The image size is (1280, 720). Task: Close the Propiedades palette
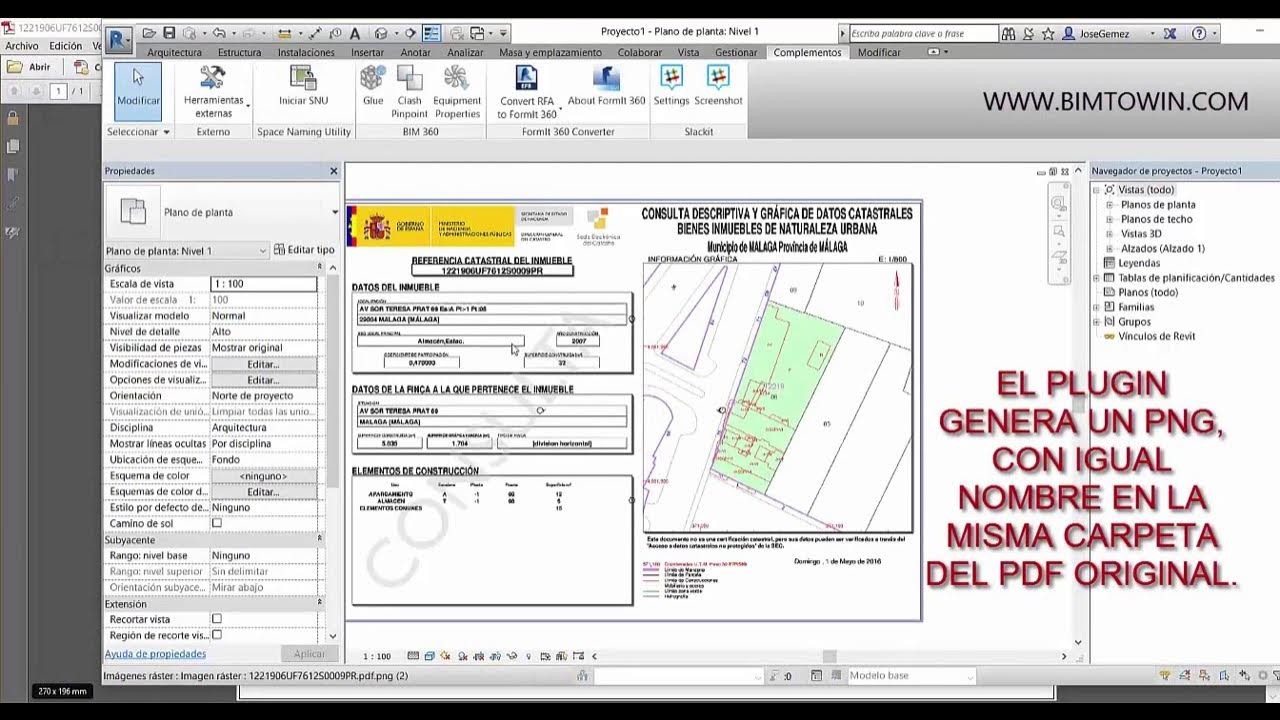334,171
